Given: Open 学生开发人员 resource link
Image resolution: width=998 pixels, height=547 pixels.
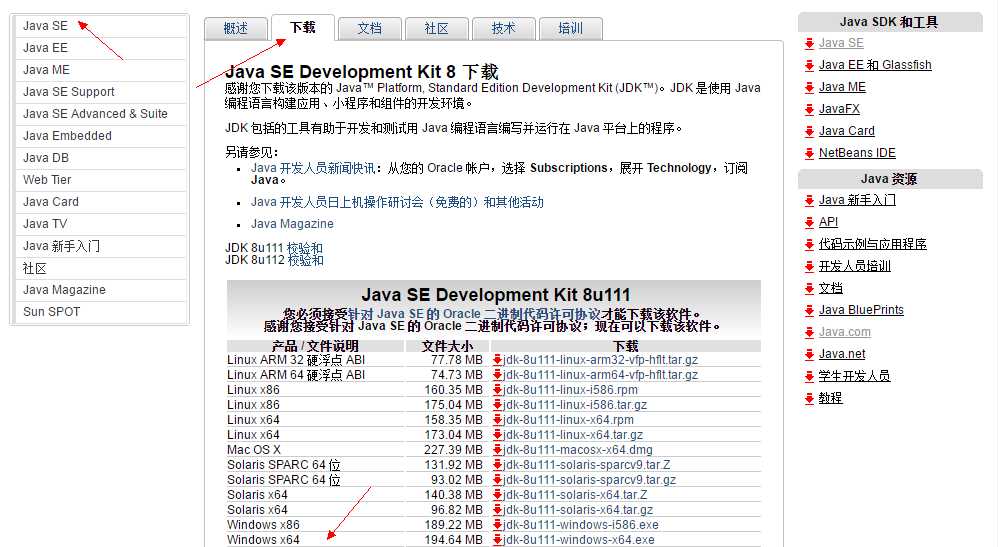Looking at the screenshot, I should click(855, 376).
